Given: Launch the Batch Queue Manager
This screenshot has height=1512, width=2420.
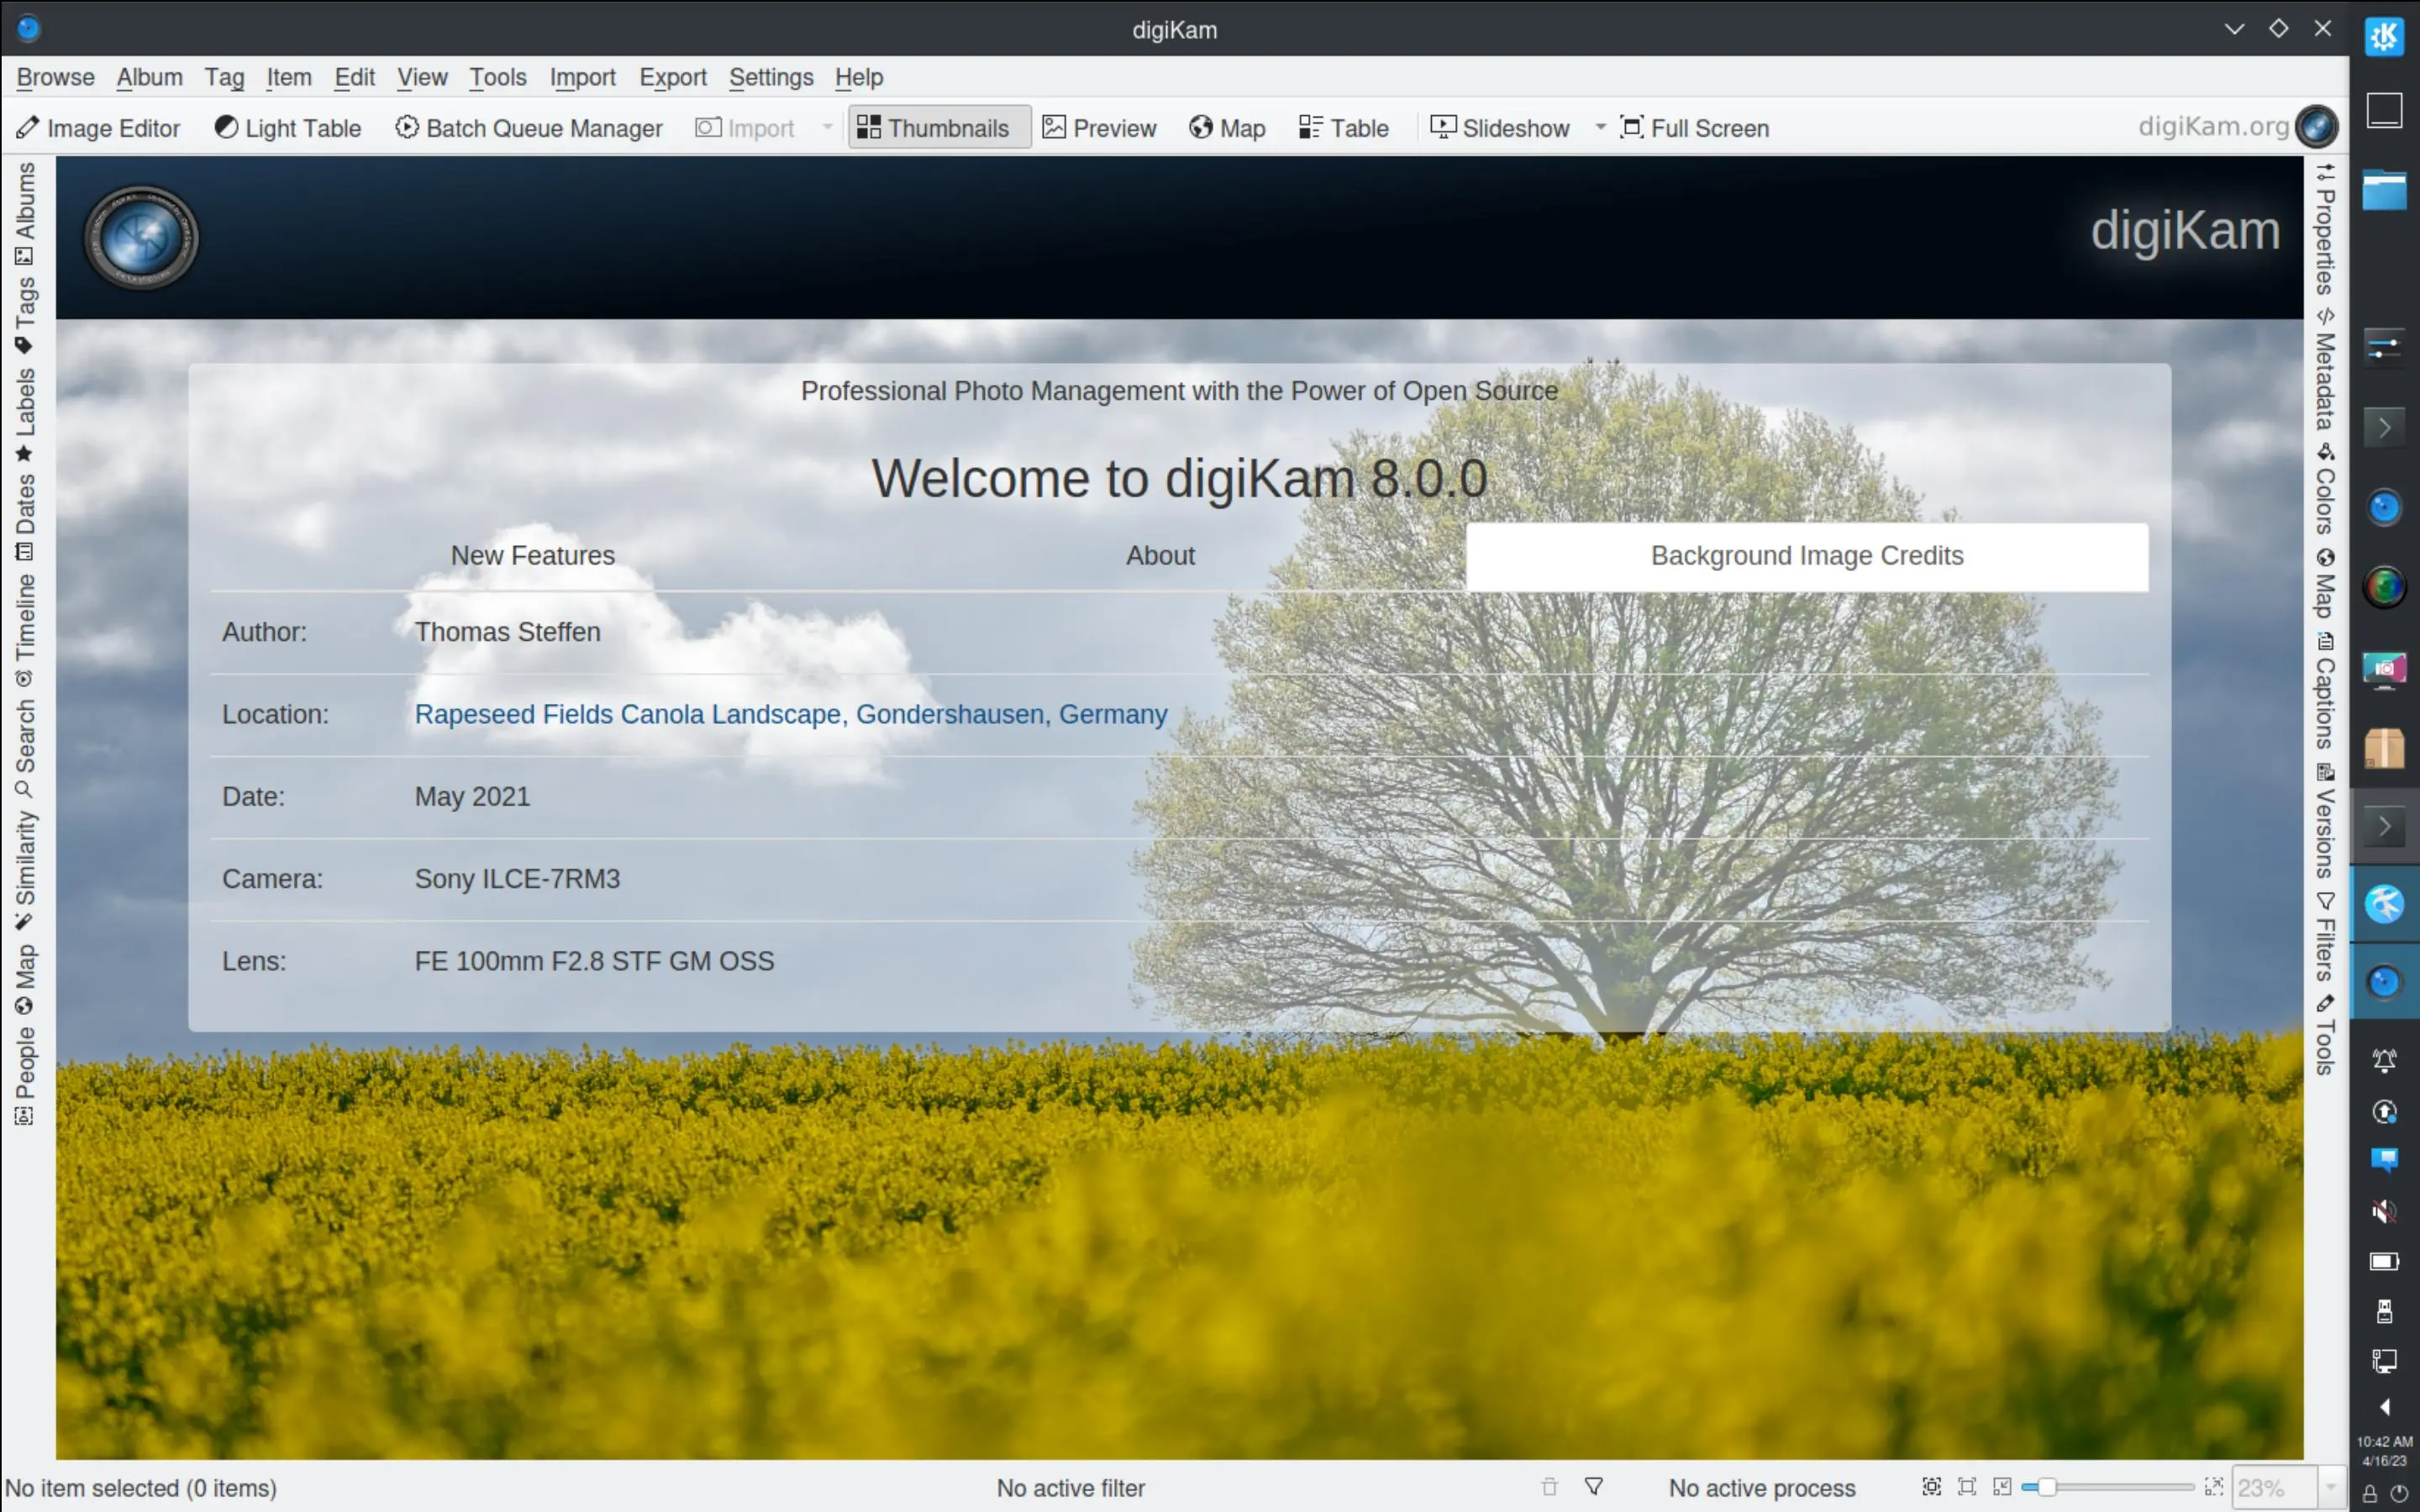Looking at the screenshot, I should coord(529,127).
